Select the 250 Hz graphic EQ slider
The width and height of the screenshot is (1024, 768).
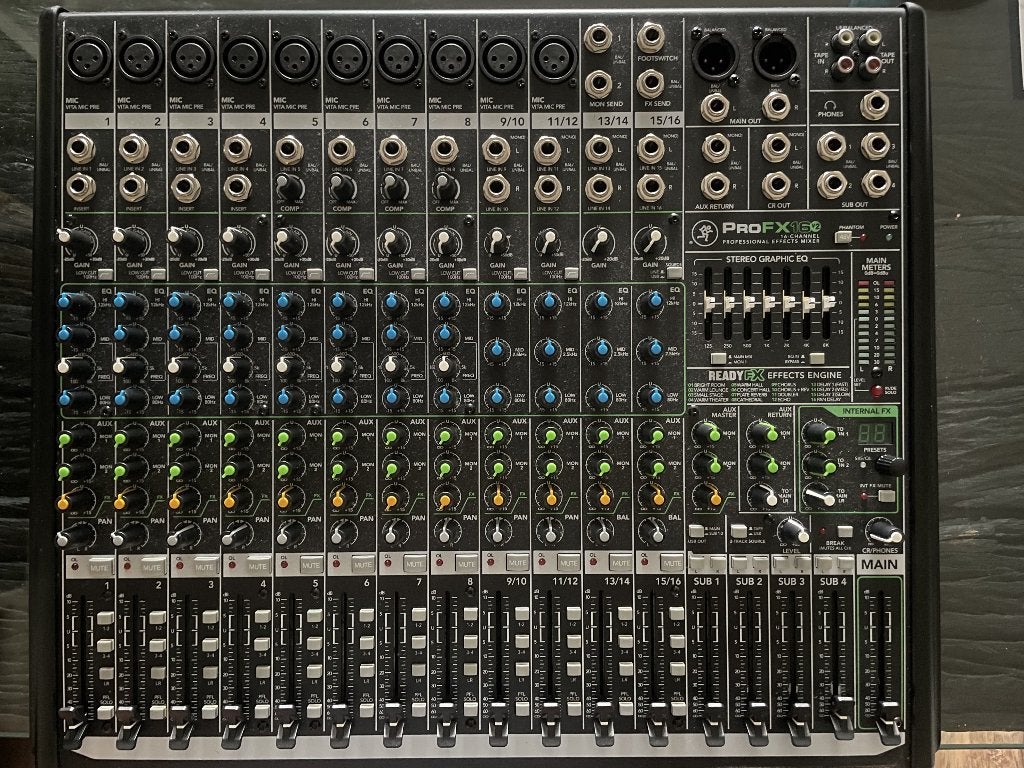tap(729, 304)
